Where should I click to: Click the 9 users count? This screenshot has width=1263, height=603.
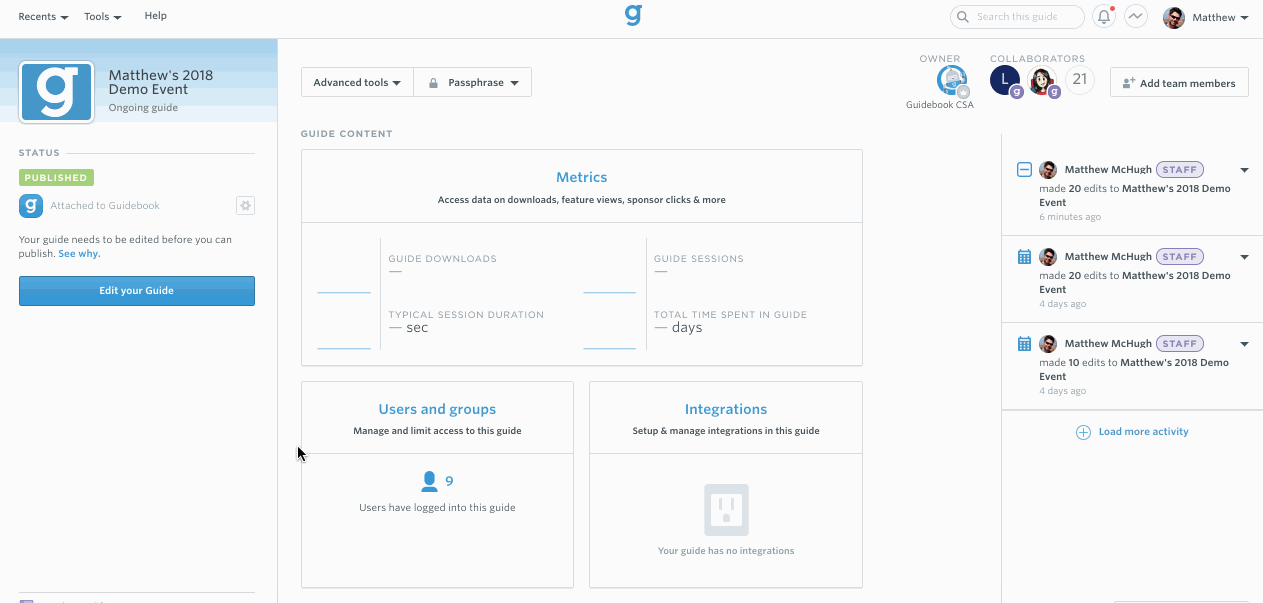pos(449,481)
